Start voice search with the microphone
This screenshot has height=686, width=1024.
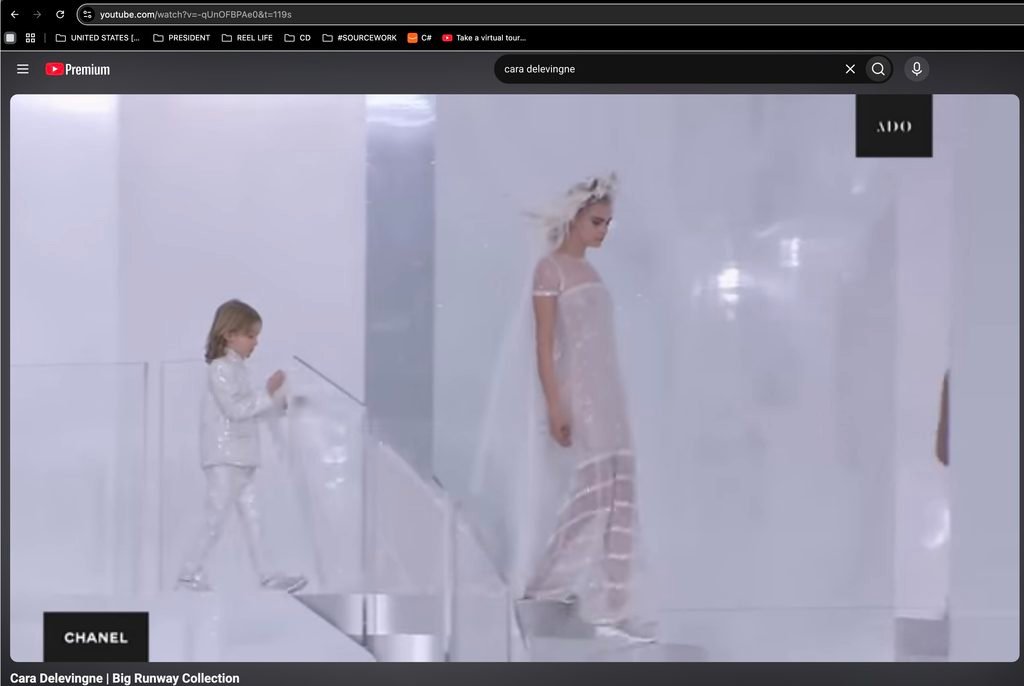point(916,69)
